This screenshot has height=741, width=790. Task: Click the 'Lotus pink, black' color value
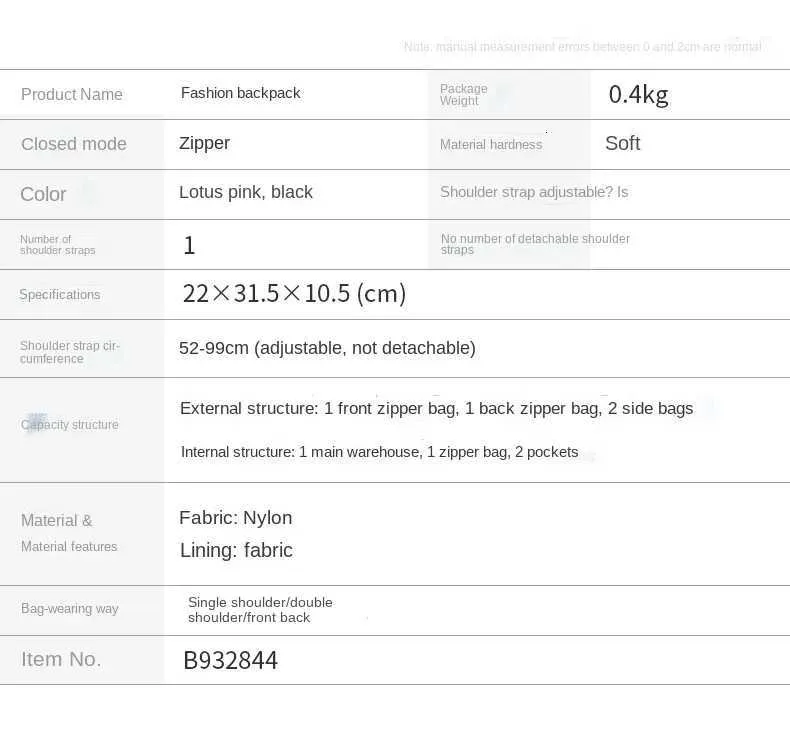click(x=246, y=192)
